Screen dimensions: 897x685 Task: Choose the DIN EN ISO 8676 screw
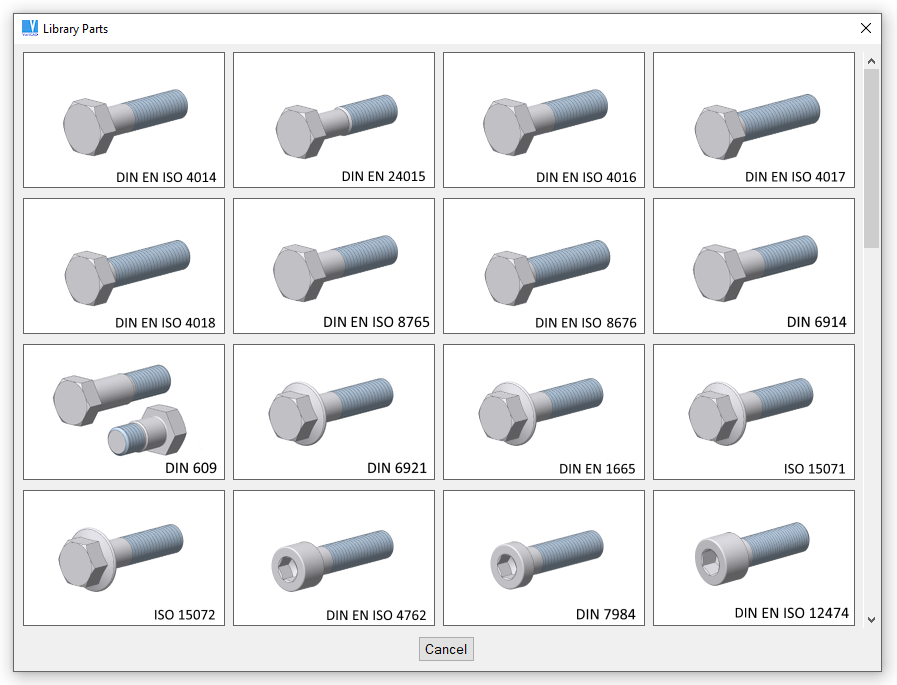[544, 266]
